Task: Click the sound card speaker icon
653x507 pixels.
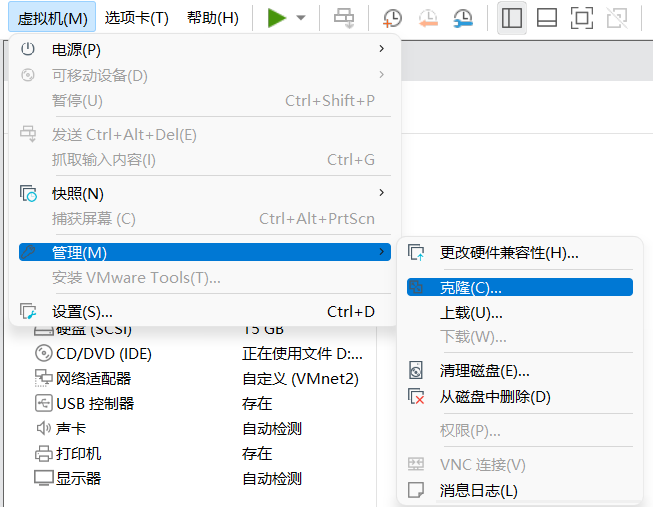Action: coord(43,428)
